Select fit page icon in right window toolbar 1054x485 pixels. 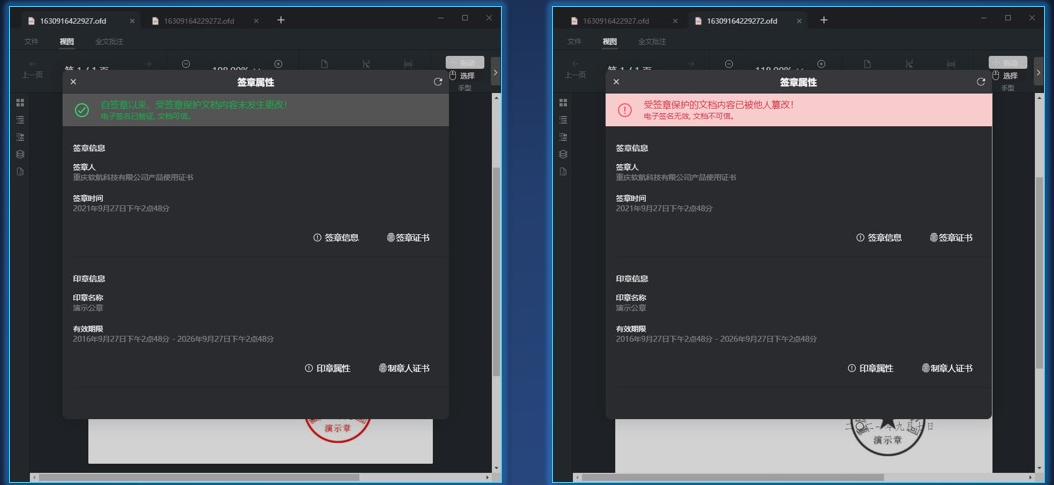tap(909, 64)
